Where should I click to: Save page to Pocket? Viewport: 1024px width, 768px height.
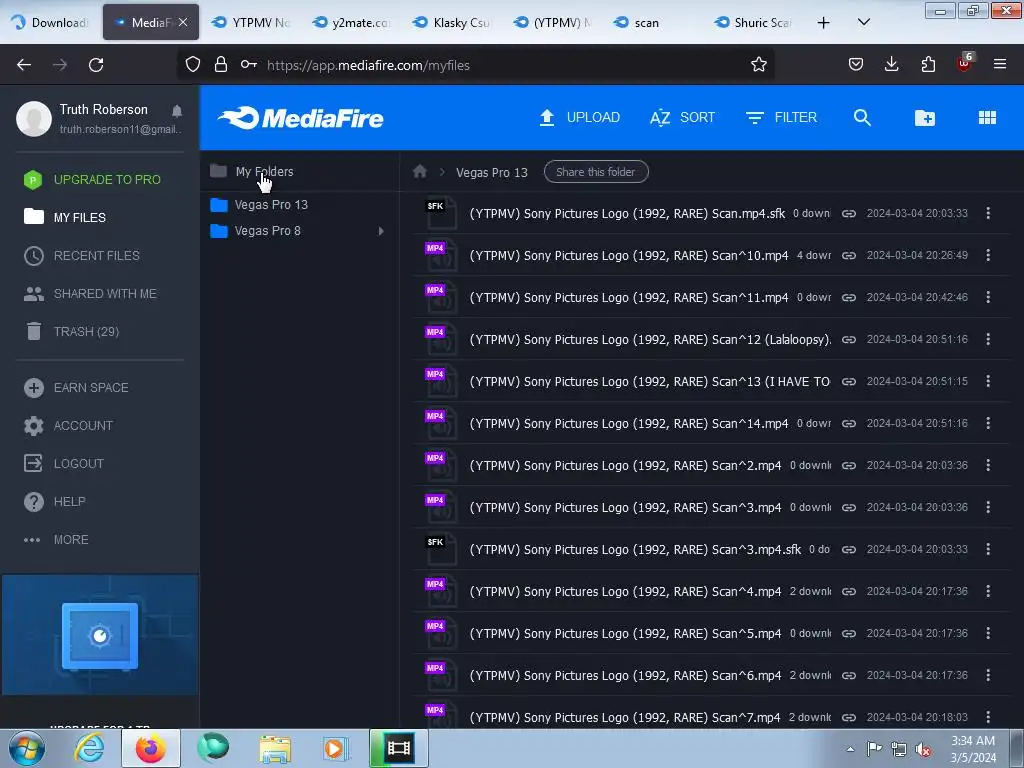point(856,64)
